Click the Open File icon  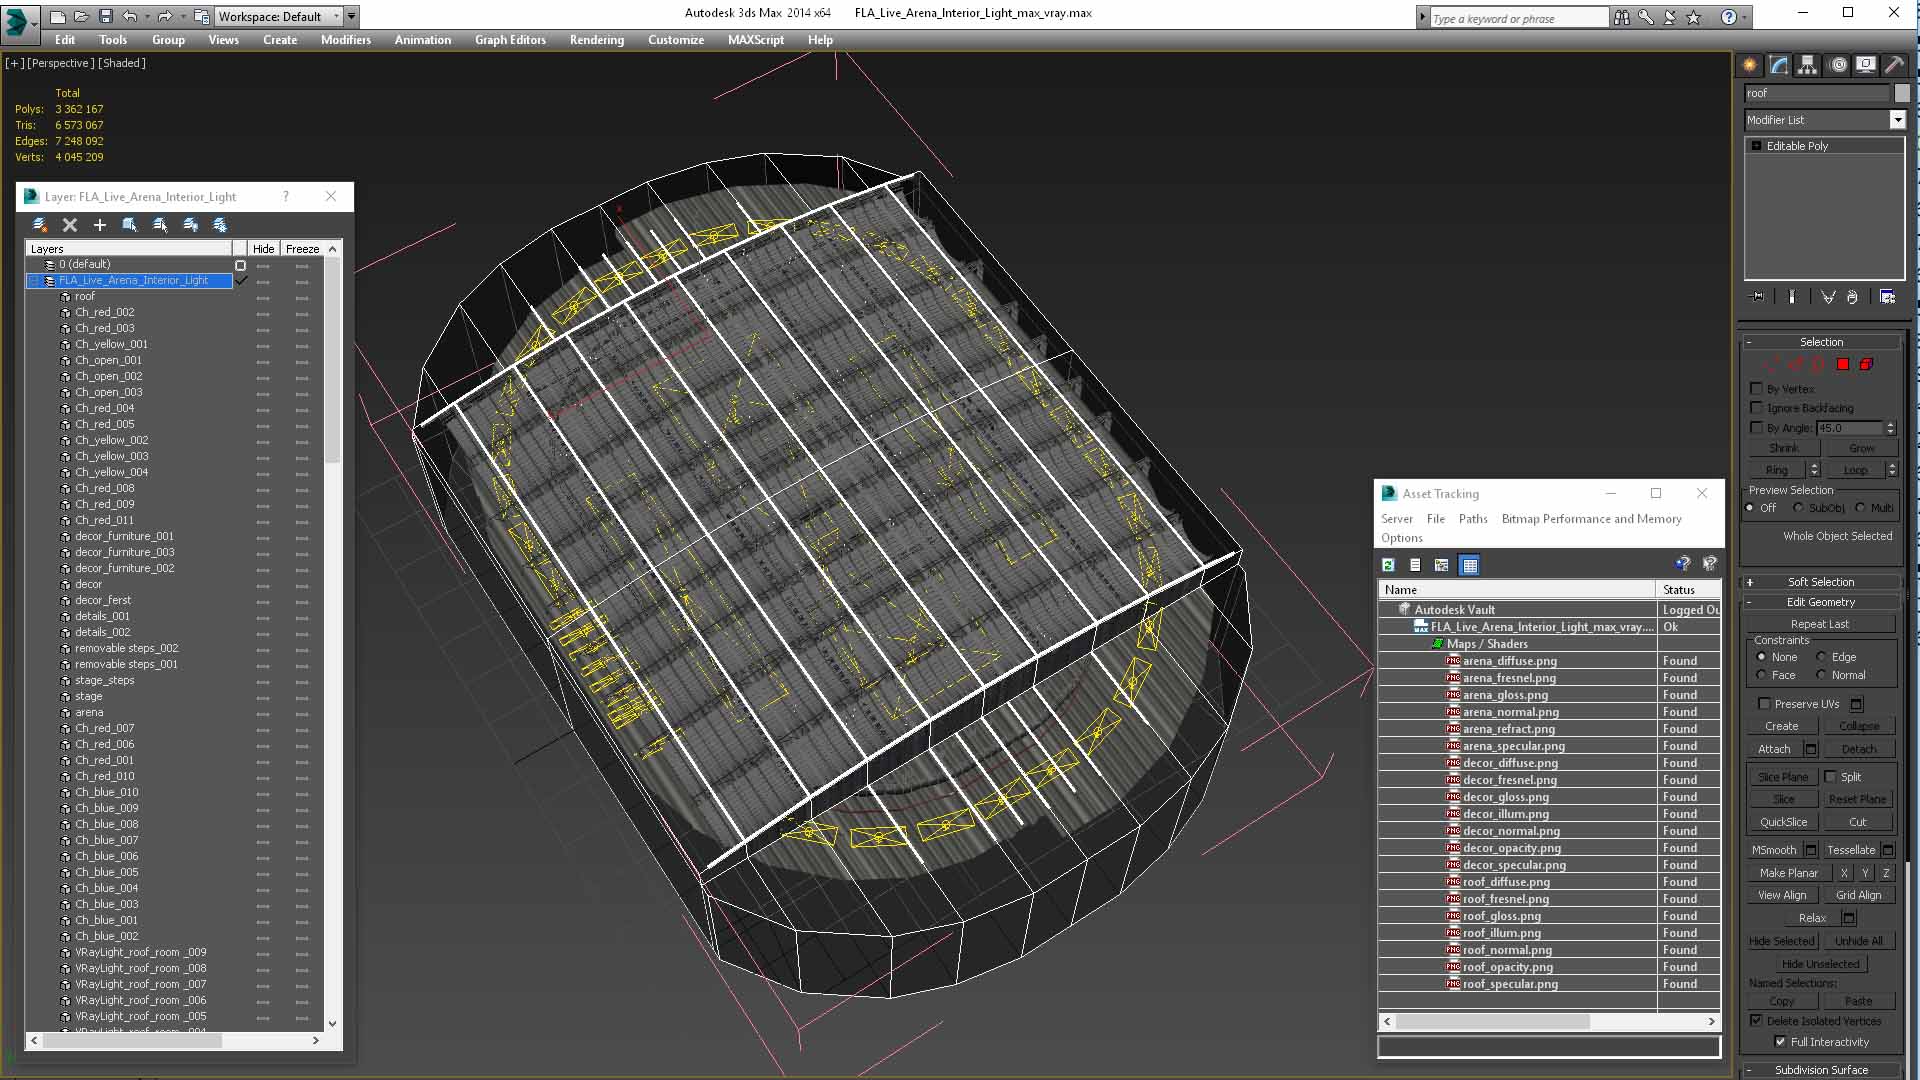[x=81, y=16]
